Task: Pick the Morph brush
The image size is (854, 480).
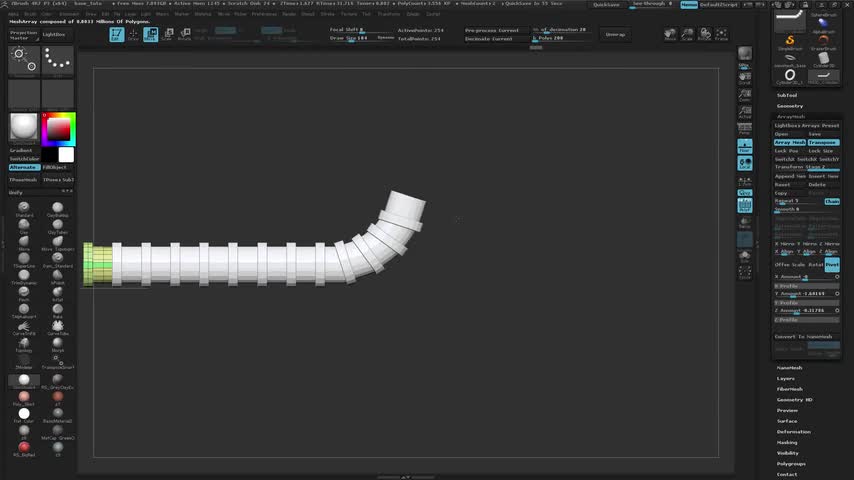Action: pyautogui.click(x=57, y=344)
